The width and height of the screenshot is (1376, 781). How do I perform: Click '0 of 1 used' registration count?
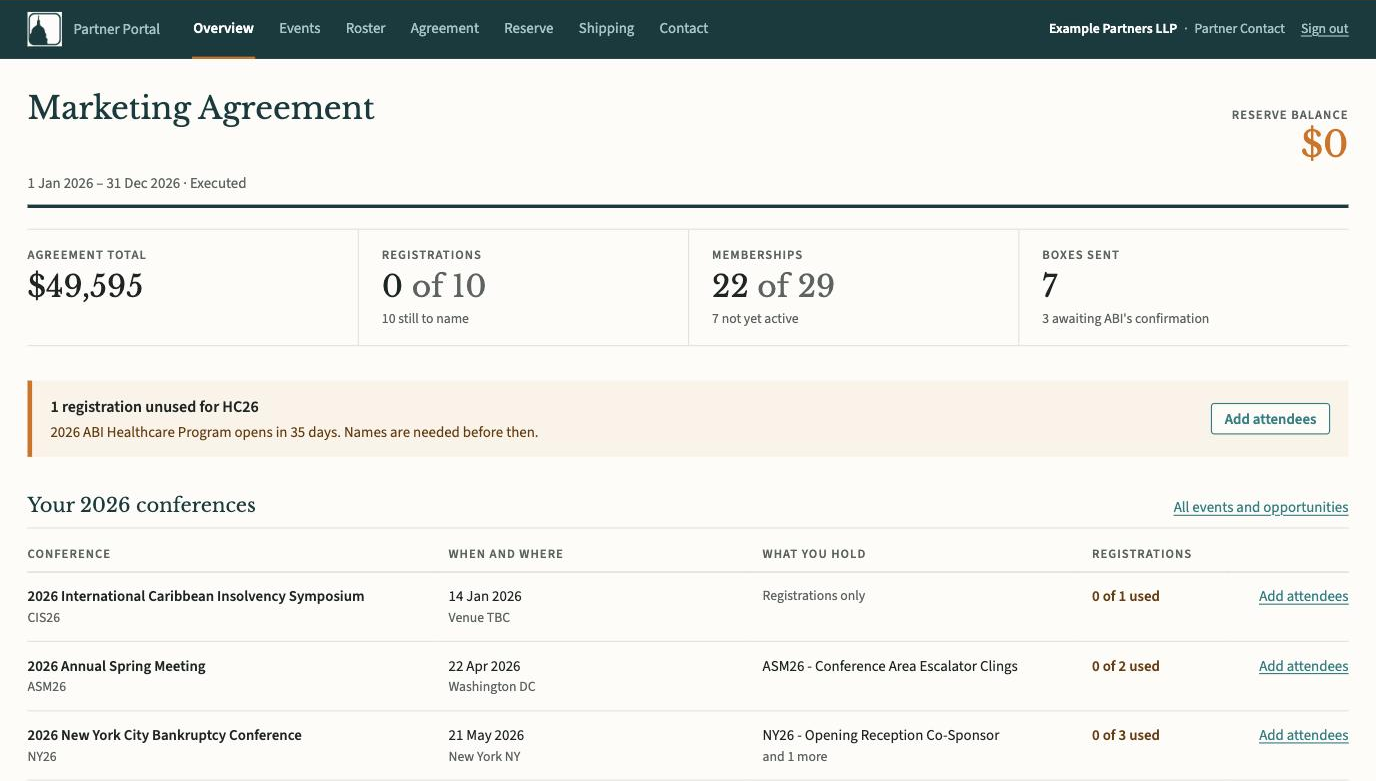point(1125,596)
